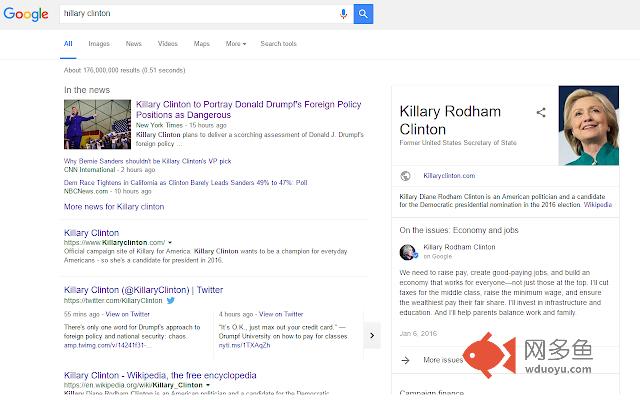The image size is (640, 400).
Task: Switch to the Maps tab
Action: (x=202, y=44)
